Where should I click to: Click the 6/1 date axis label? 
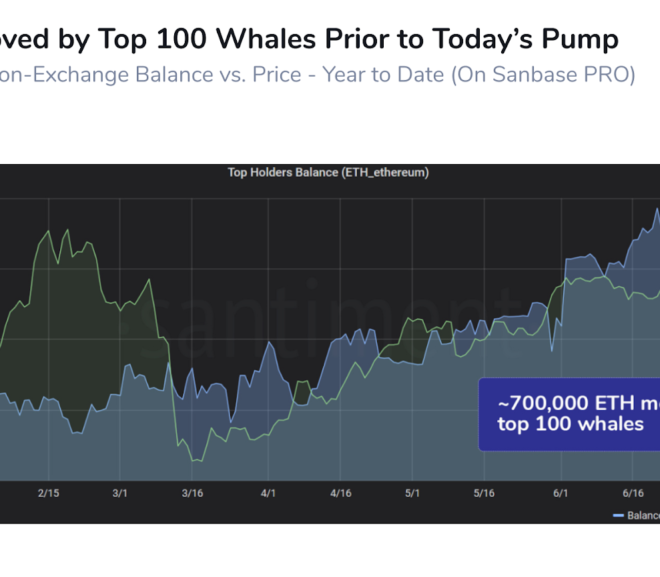(x=561, y=493)
